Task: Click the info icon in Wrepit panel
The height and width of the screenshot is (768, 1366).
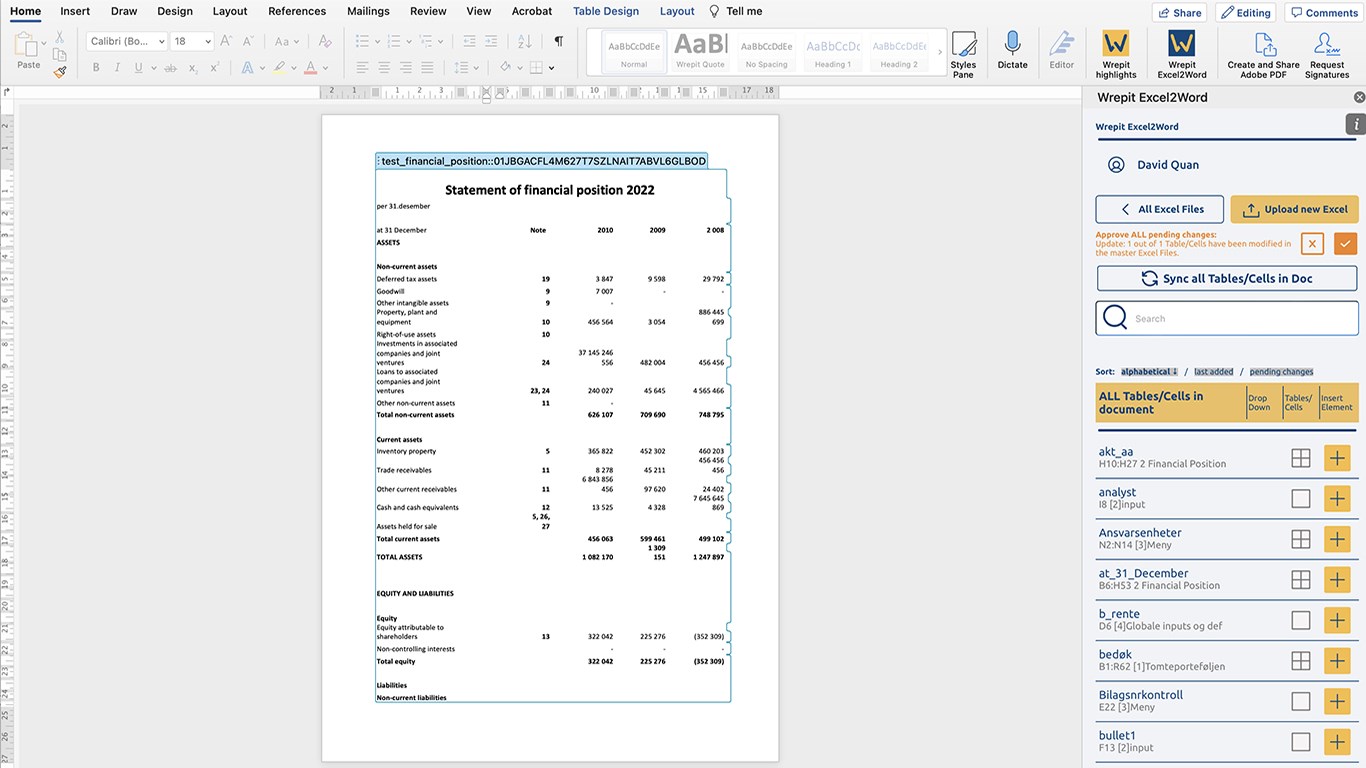Action: coord(1355,124)
